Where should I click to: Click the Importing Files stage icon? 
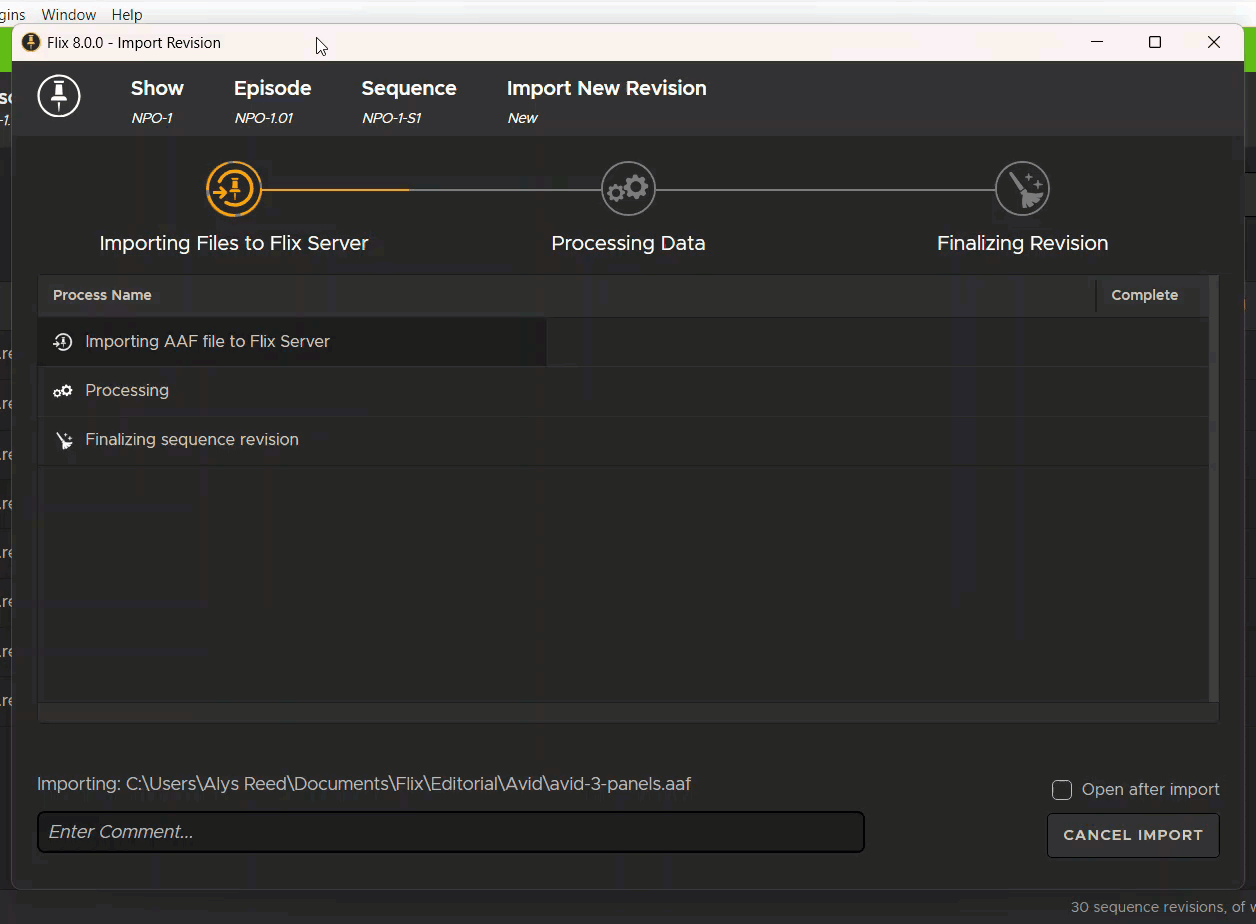tap(234, 189)
